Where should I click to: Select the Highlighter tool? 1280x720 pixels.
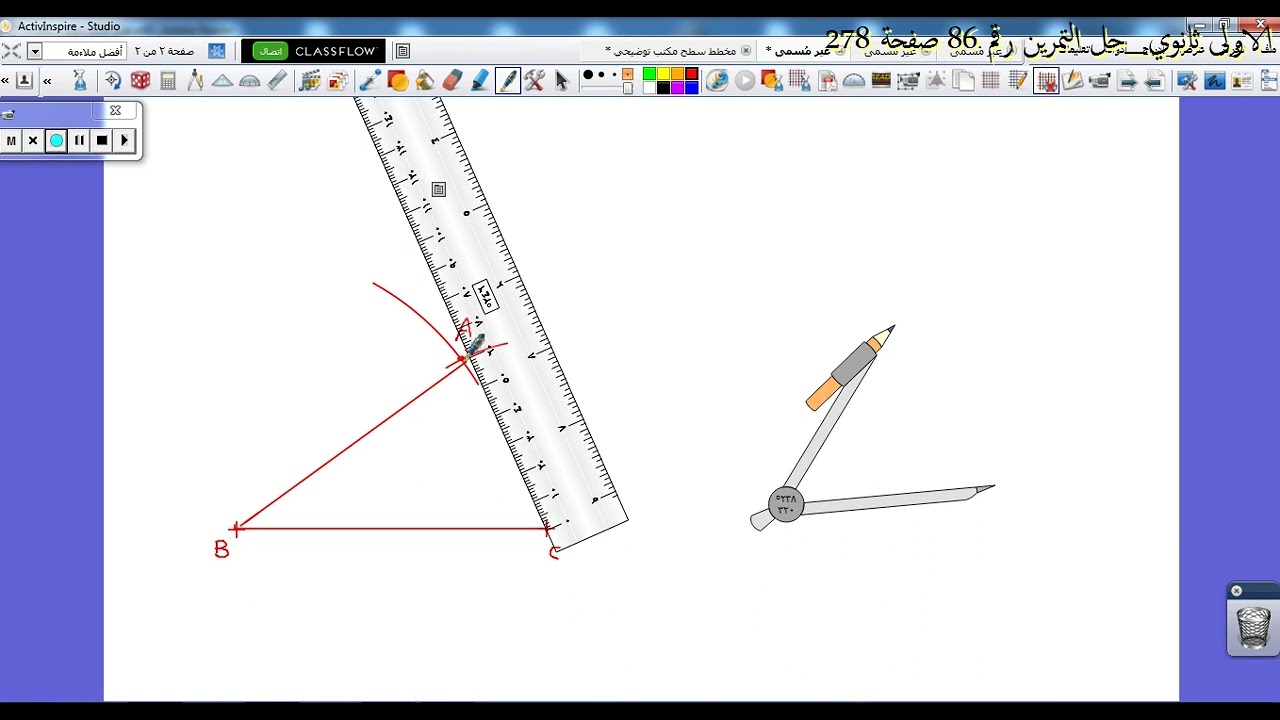[x=480, y=80]
